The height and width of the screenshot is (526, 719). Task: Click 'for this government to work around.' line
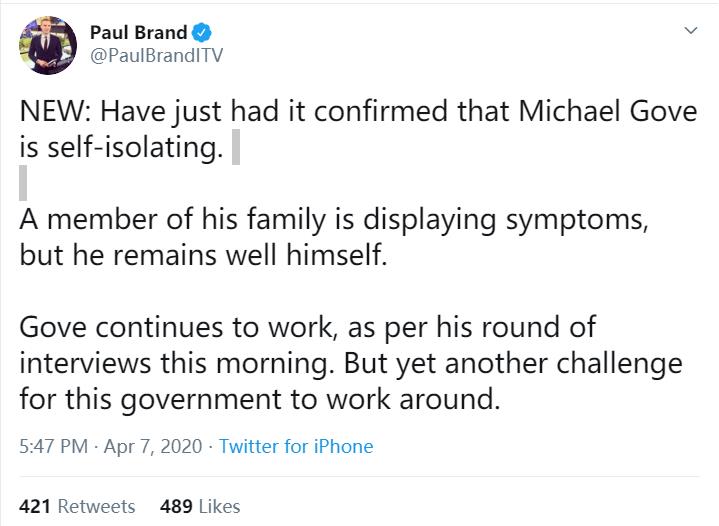[258, 399]
